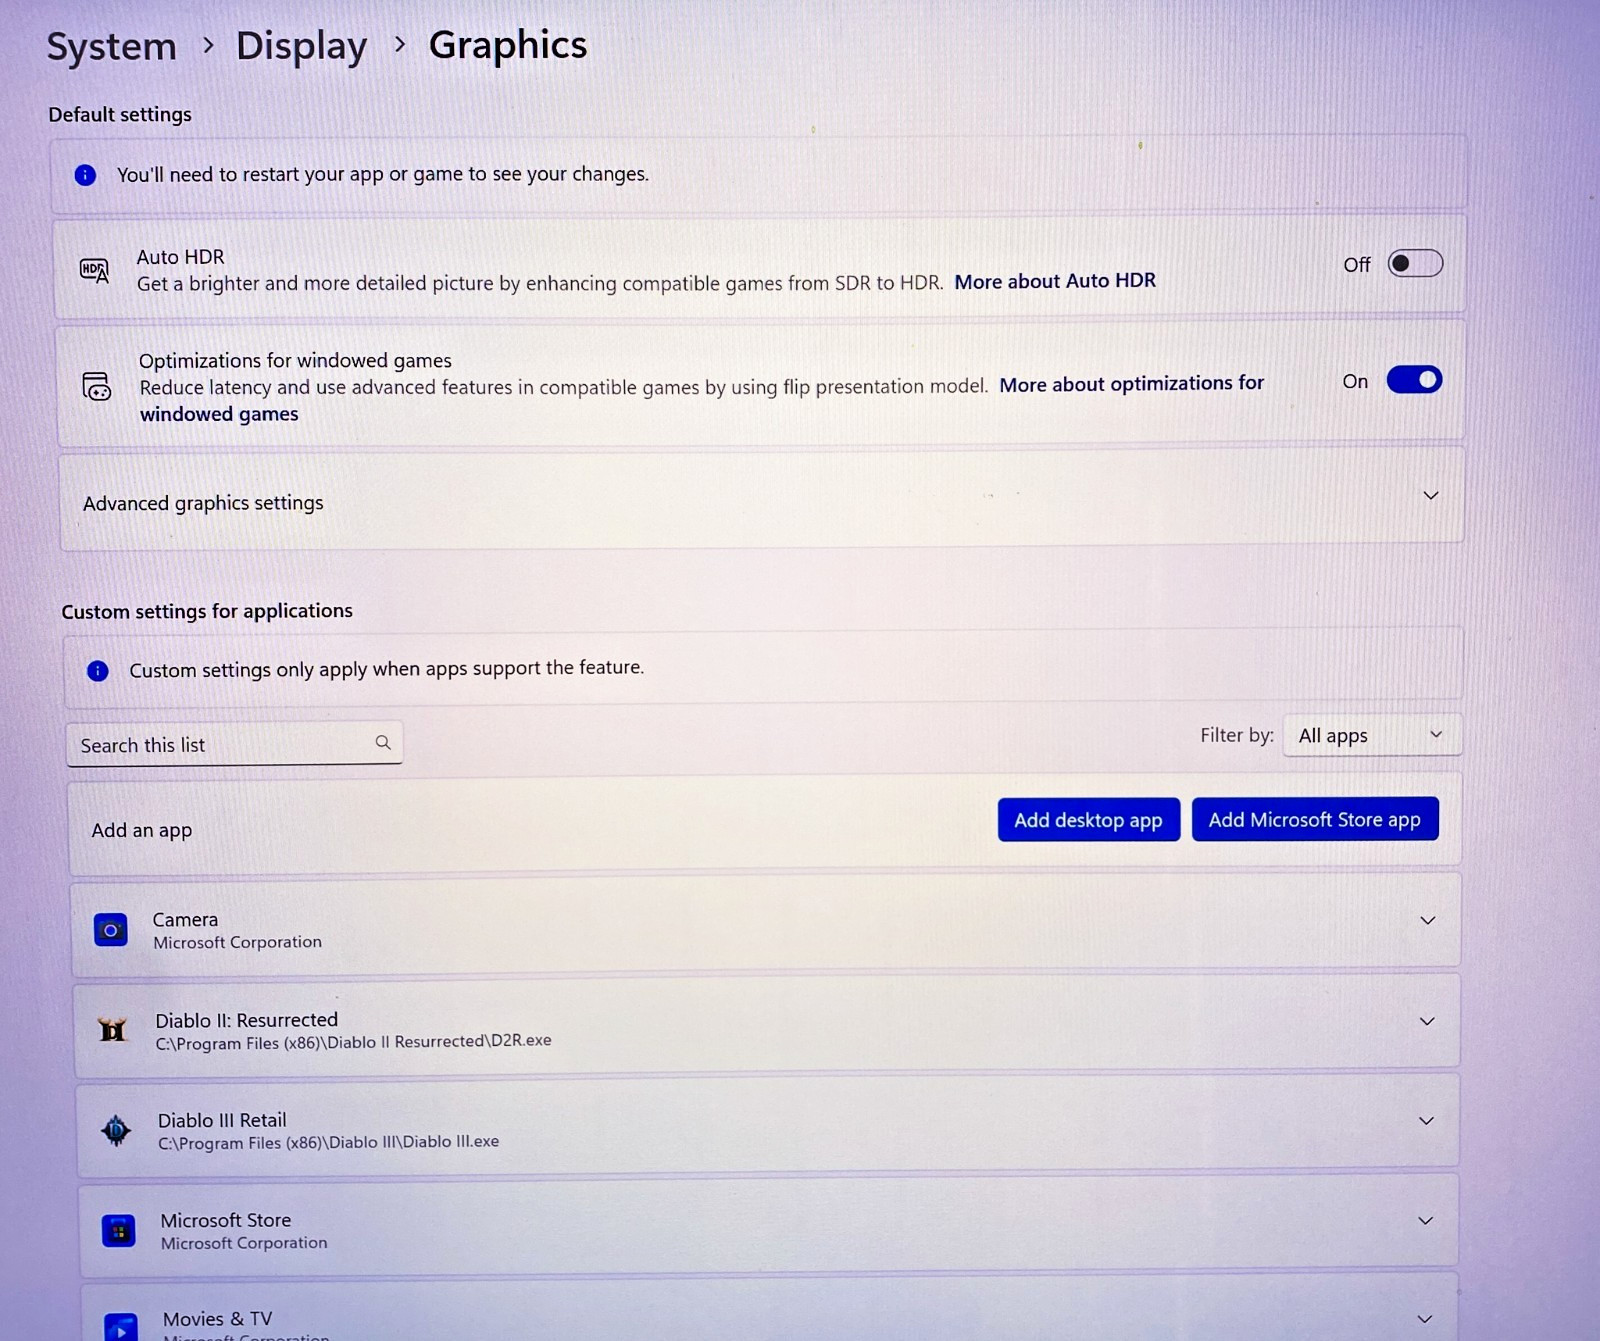Screen dimensions: 1600x1341
Task: Click the Add an app label
Action: point(142,830)
